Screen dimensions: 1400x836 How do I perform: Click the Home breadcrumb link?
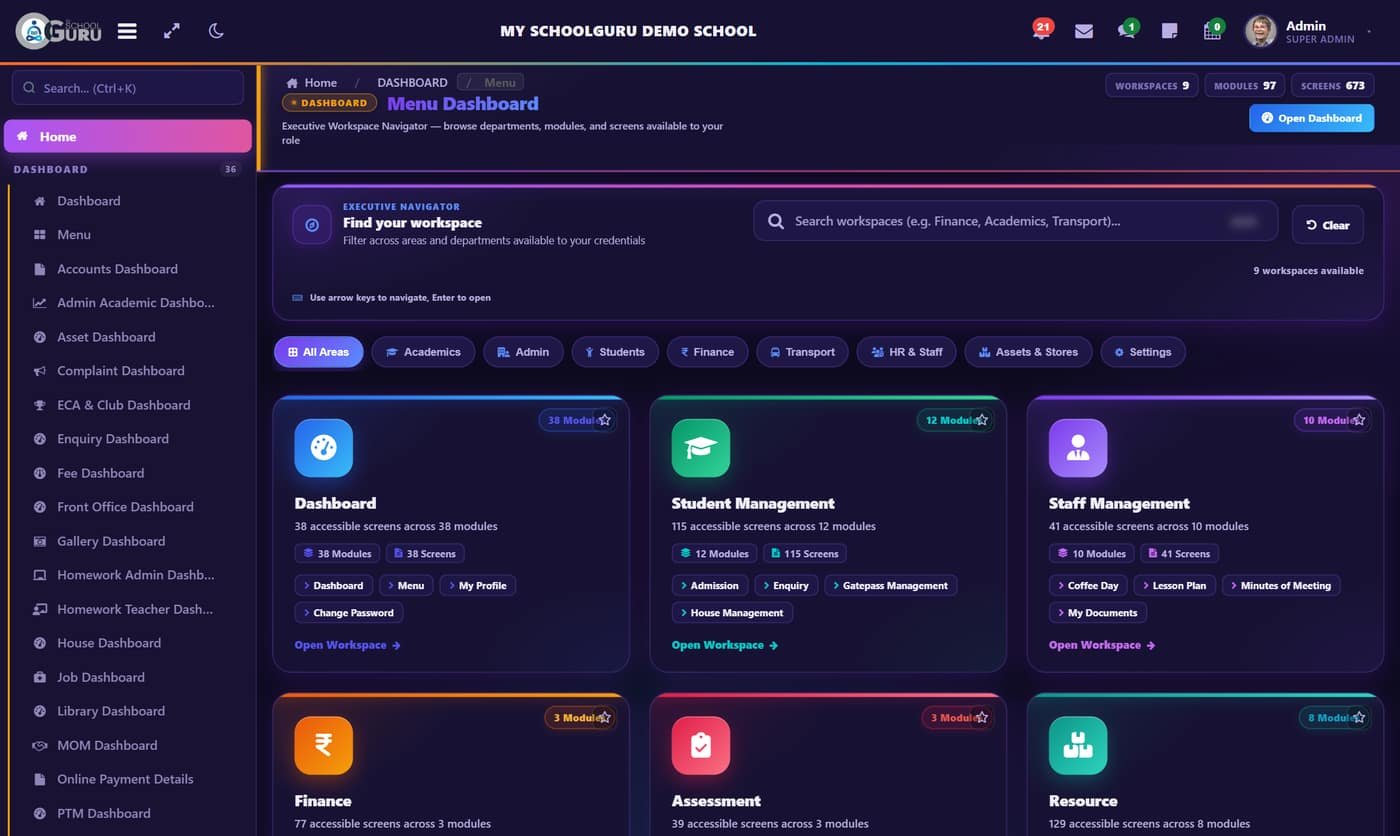312,83
